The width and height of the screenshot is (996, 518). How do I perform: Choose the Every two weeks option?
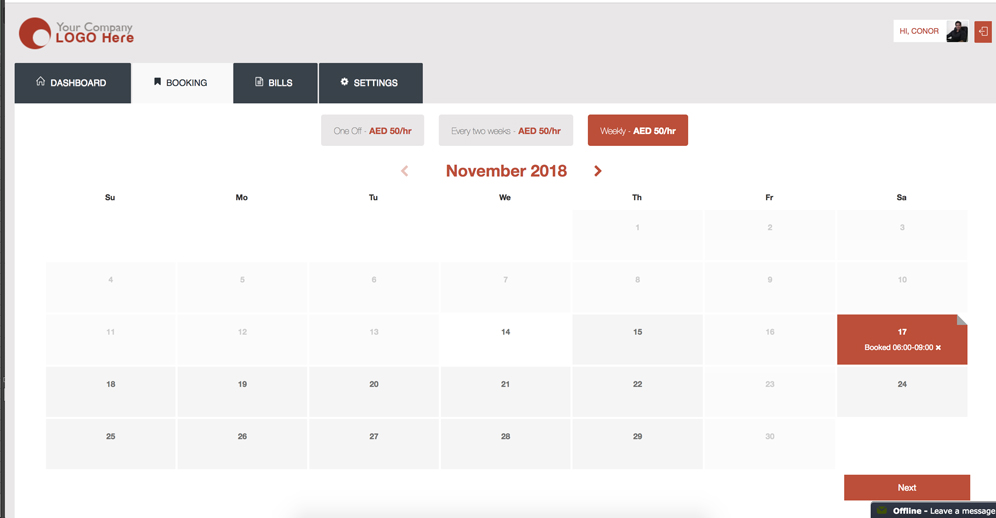(506, 130)
